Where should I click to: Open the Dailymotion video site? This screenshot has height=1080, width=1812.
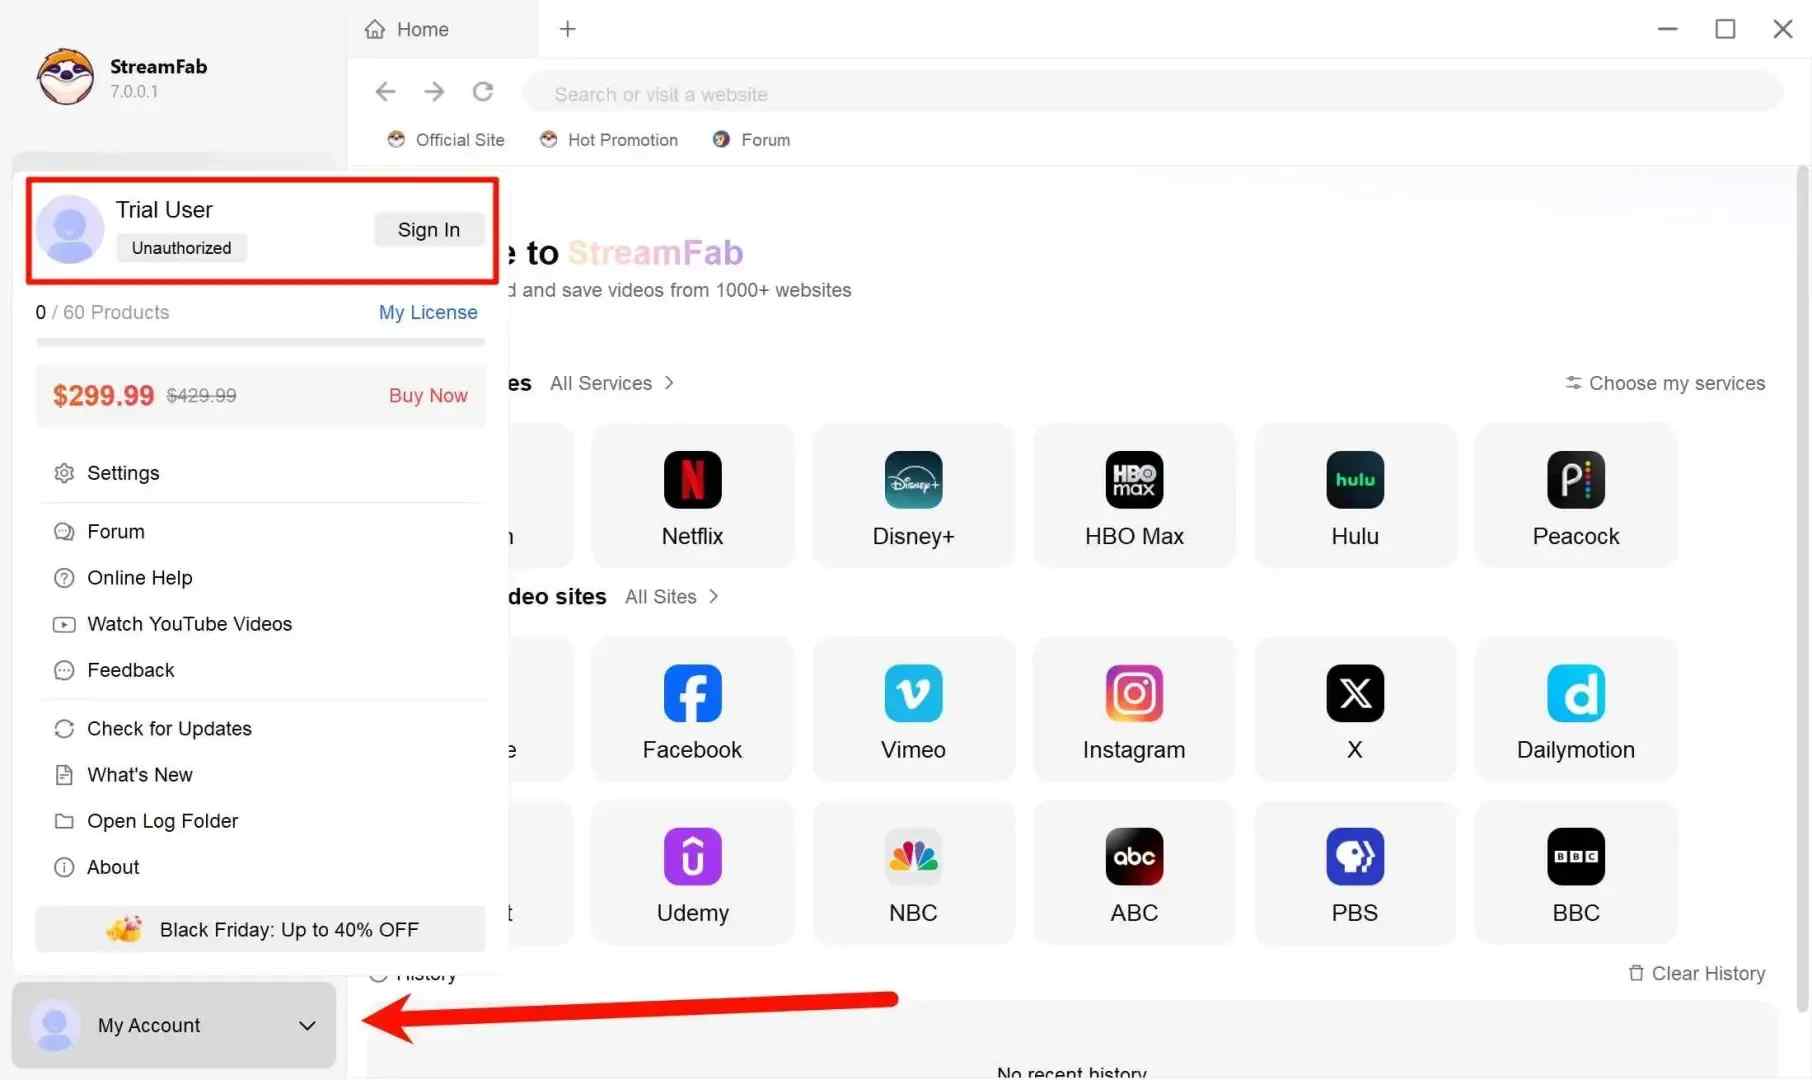pos(1574,709)
